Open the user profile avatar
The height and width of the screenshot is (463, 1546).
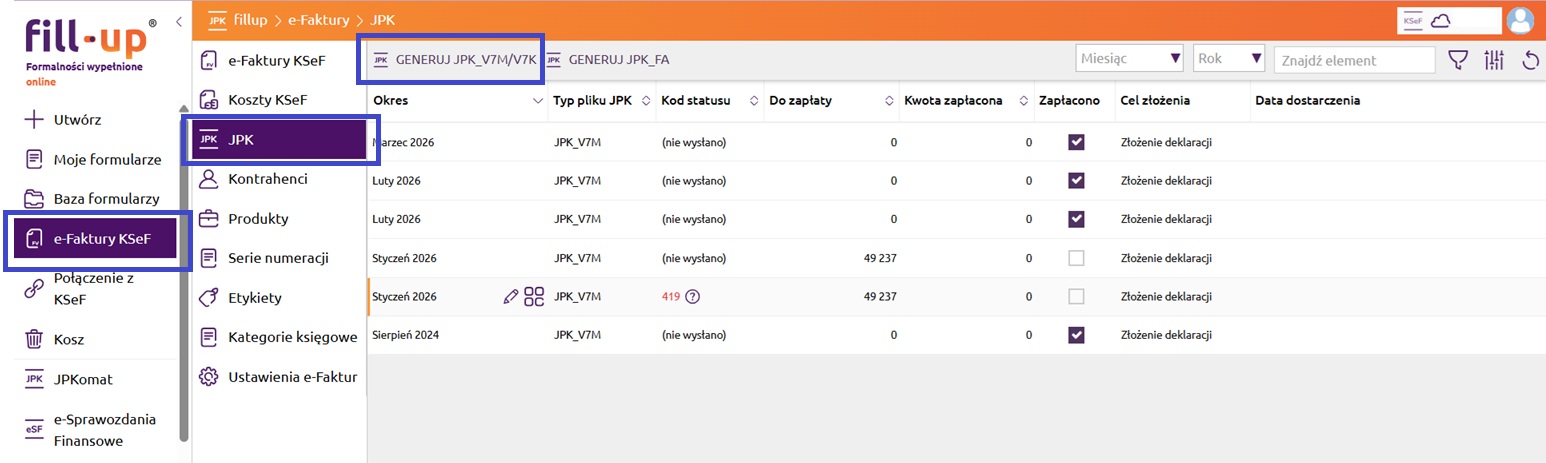tap(1520, 21)
